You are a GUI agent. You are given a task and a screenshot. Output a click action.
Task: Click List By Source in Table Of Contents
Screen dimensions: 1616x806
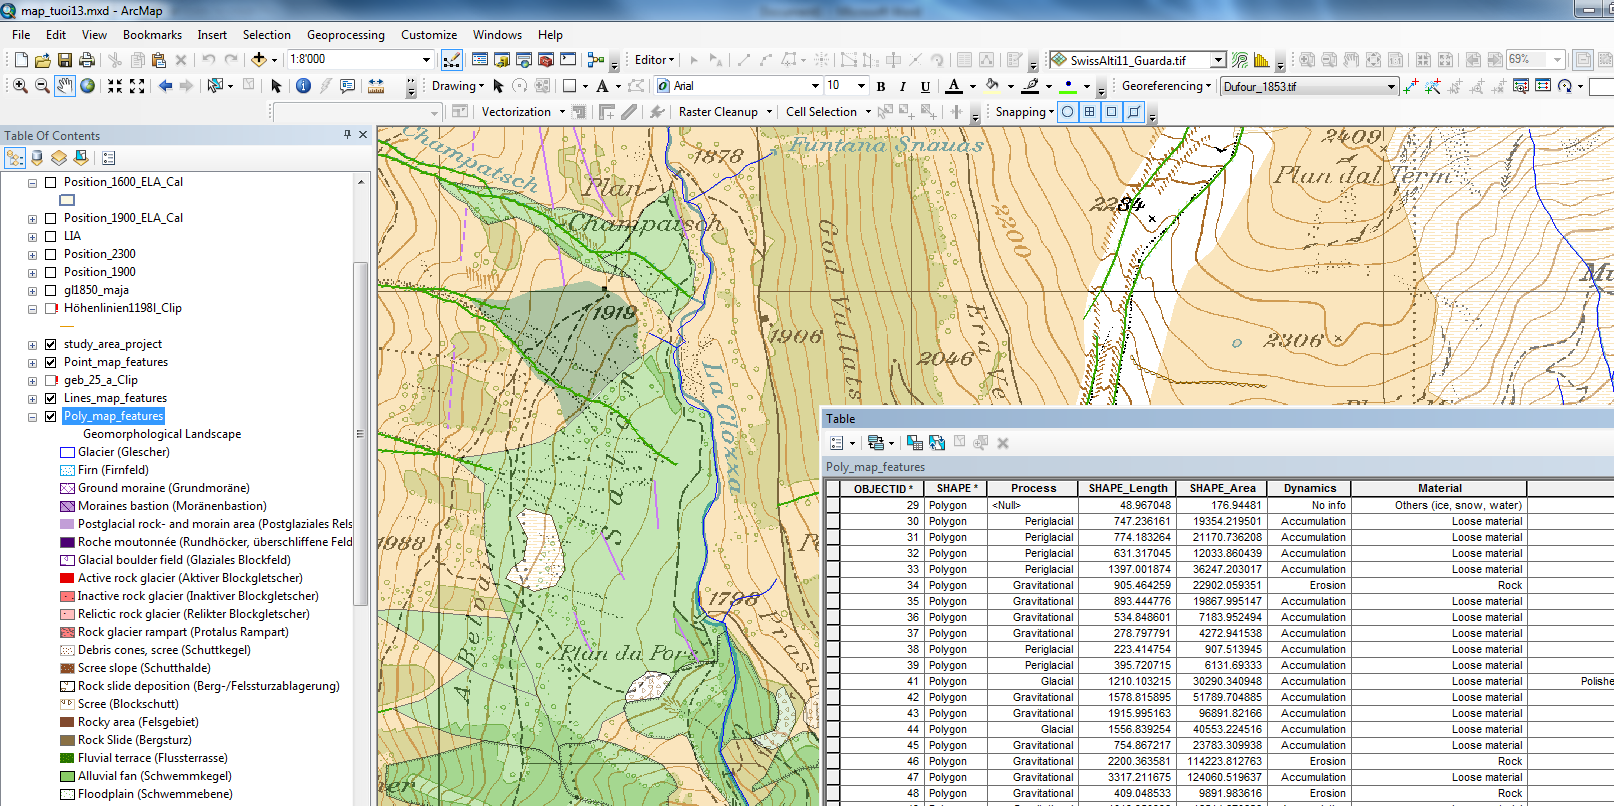(37, 158)
